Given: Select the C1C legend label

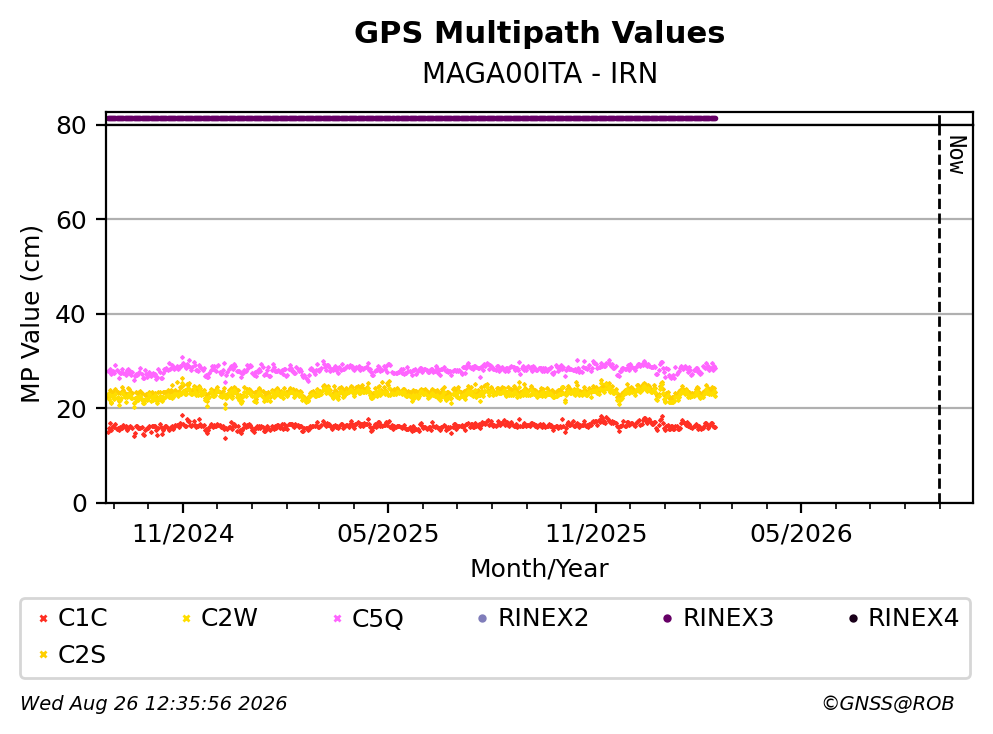Looking at the screenshot, I should pyautogui.click(x=82, y=618).
